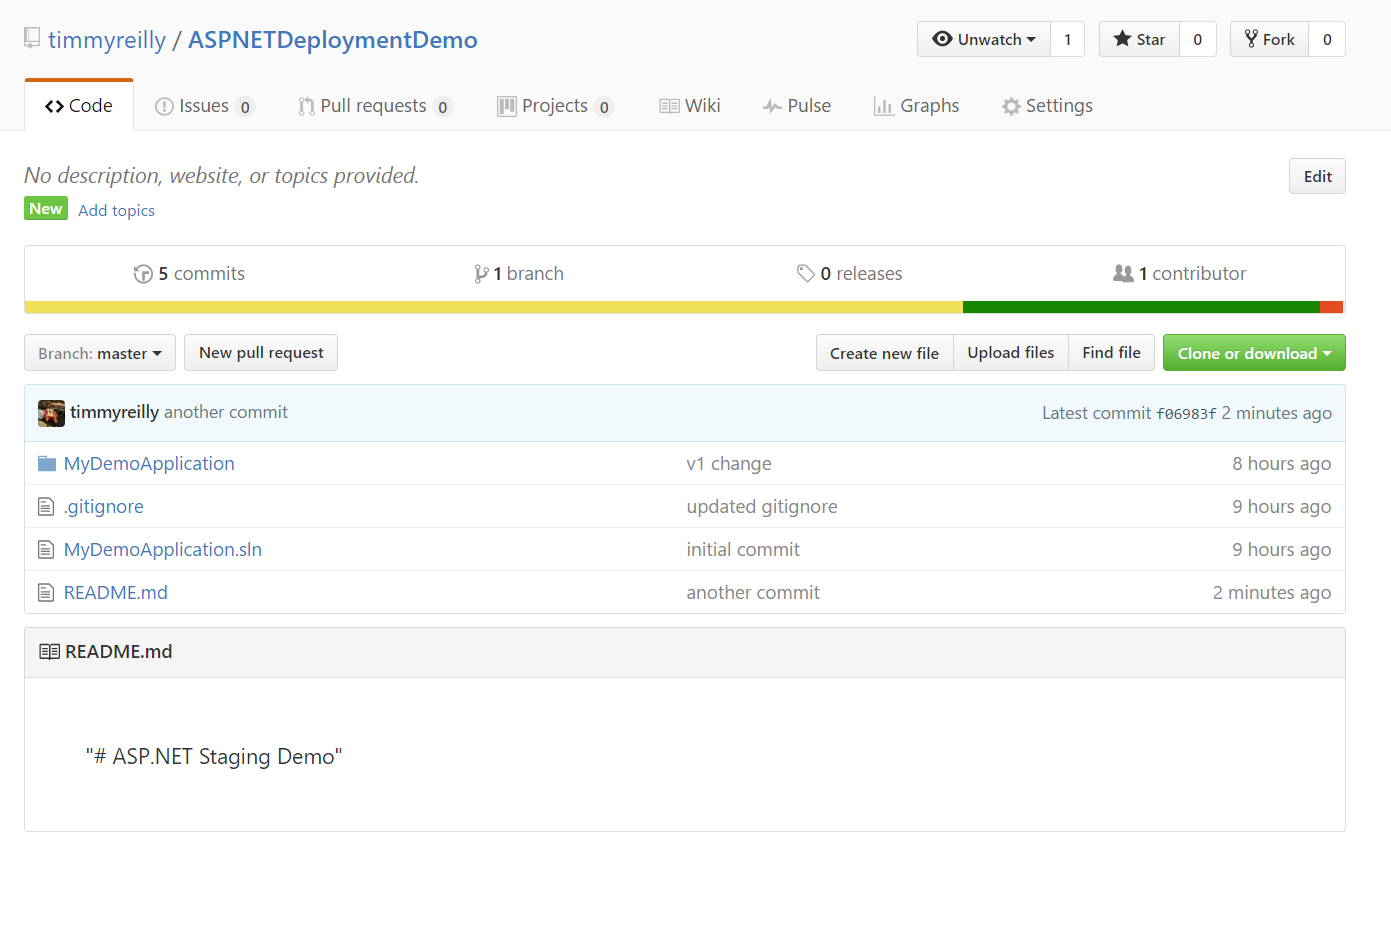
Task: Open 'another commit' message in latest commit bar
Action: (x=226, y=412)
